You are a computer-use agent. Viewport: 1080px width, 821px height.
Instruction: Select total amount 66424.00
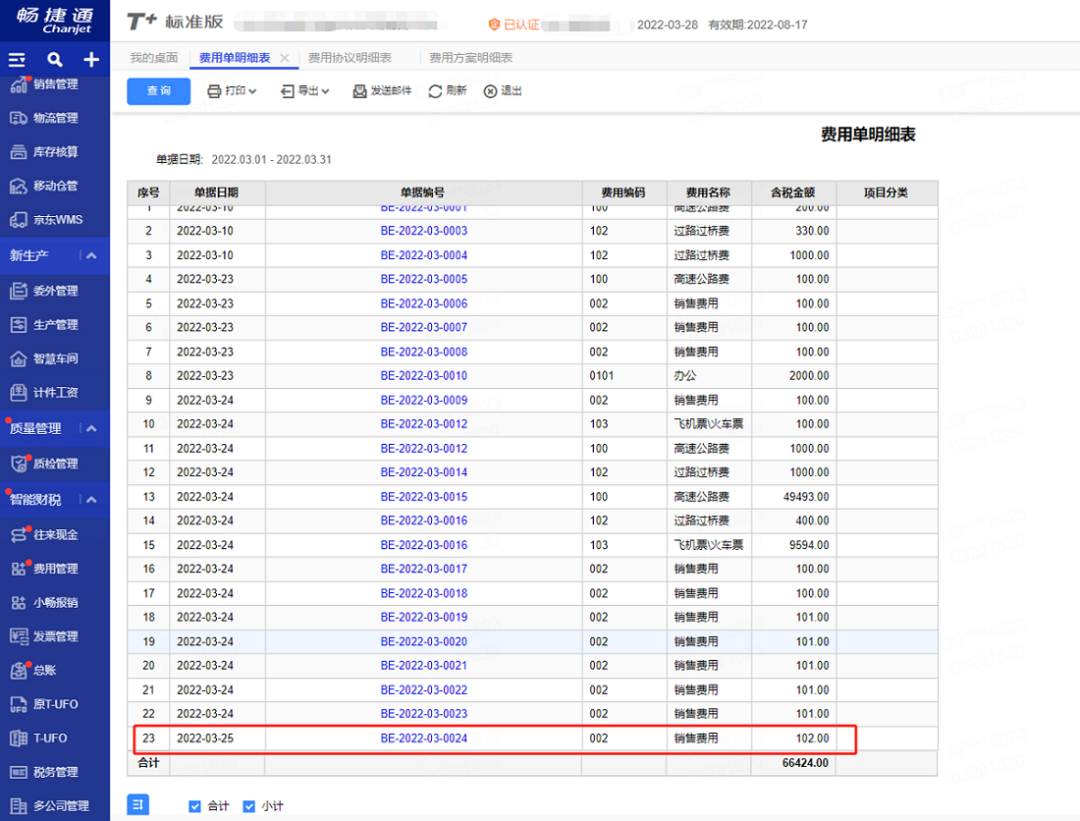pos(805,763)
